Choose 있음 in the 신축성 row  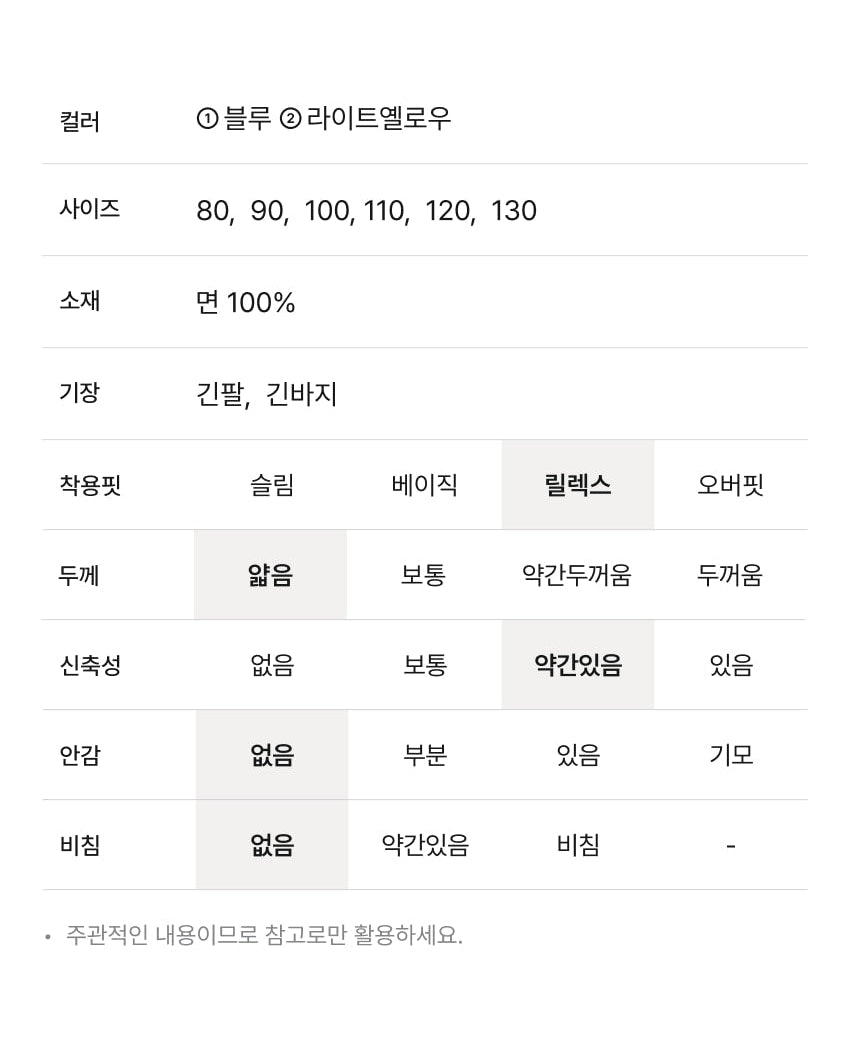point(731,666)
